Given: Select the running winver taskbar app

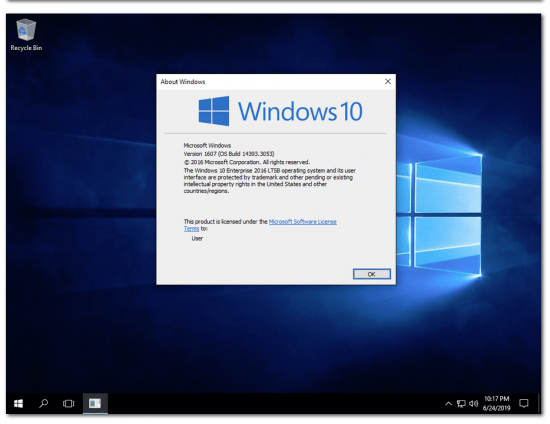Looking at the screenshot, I should click(x=95, y=403).
